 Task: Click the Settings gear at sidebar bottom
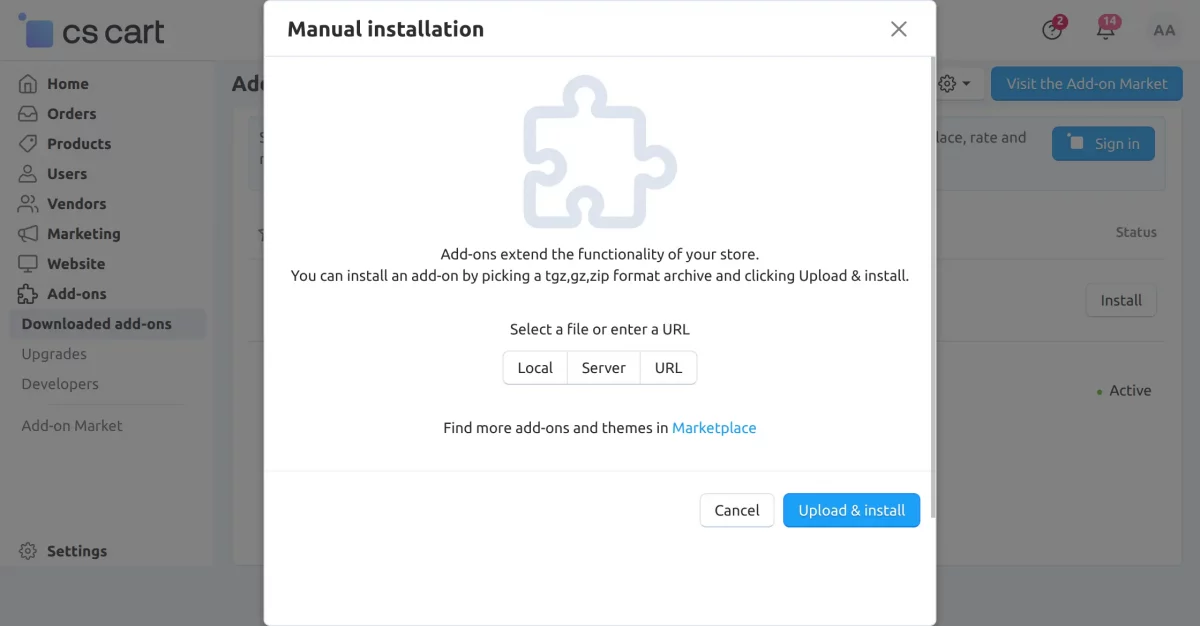click(x=28, y=551)
